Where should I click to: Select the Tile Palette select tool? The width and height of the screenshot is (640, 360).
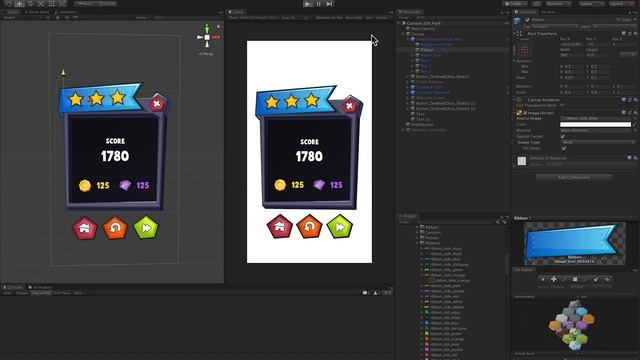click(543, 279)
